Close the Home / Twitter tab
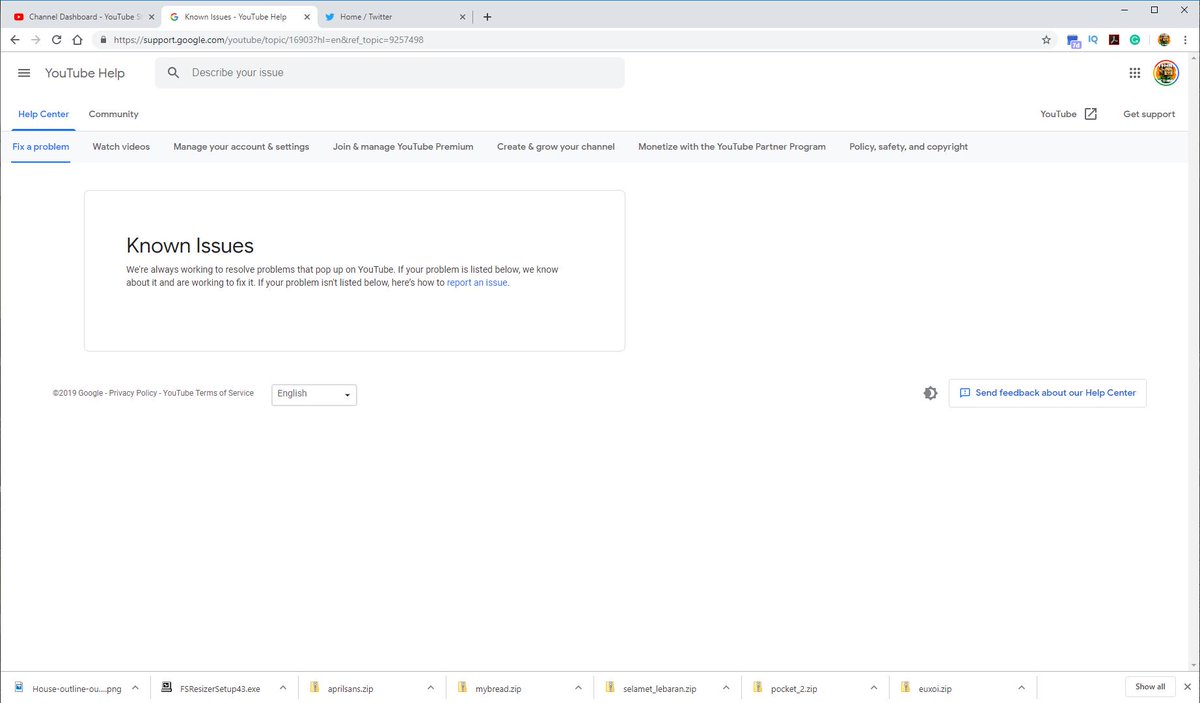This screenshot has width=1200, height=703. tap(462, 17)
